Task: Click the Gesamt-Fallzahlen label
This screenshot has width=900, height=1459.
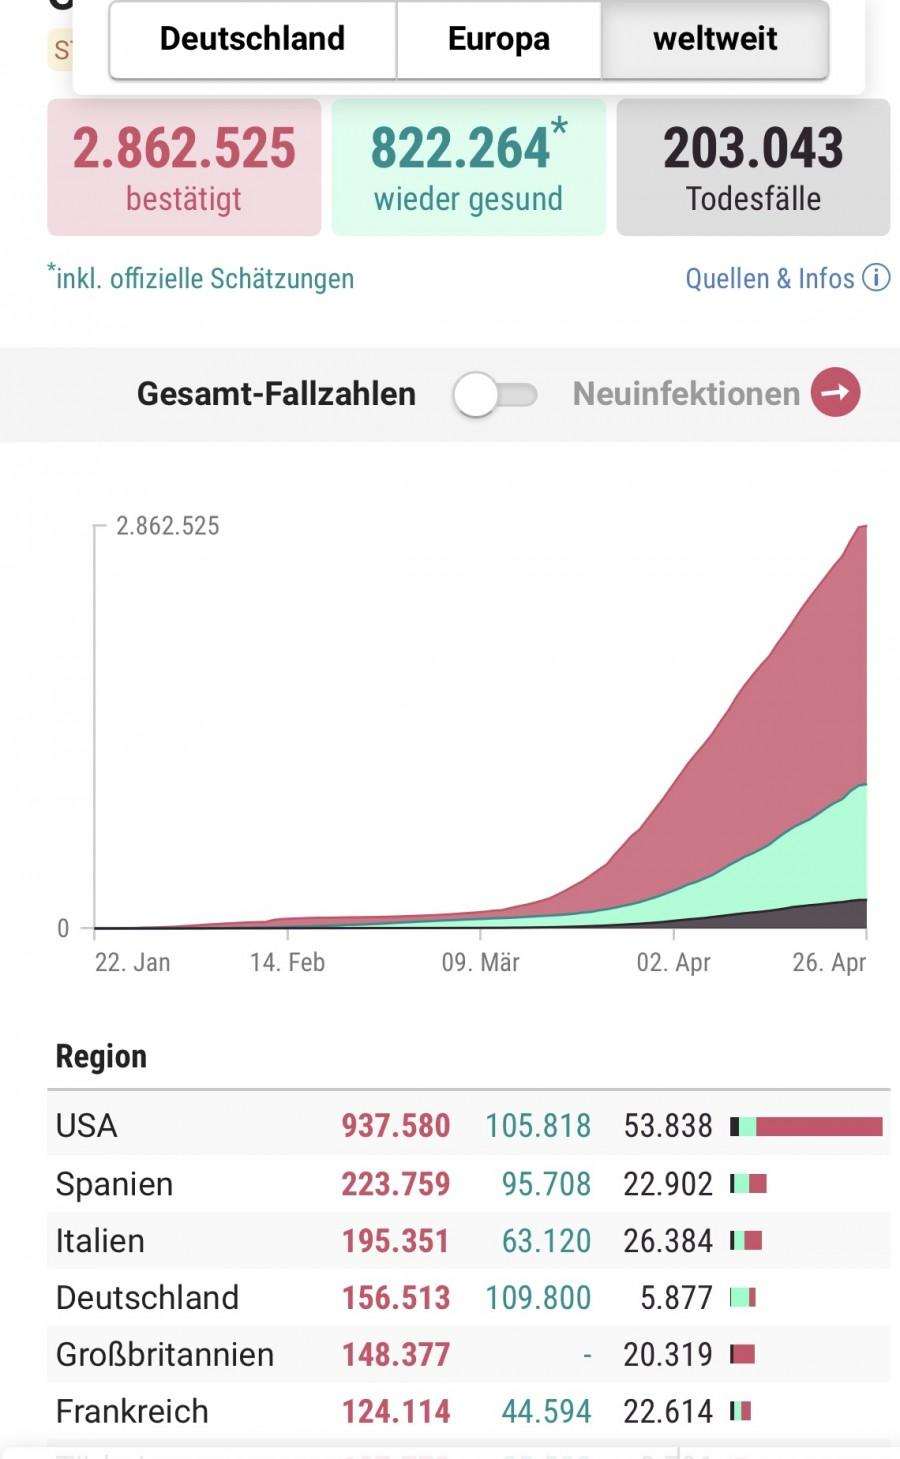Action: coord(276,393)
